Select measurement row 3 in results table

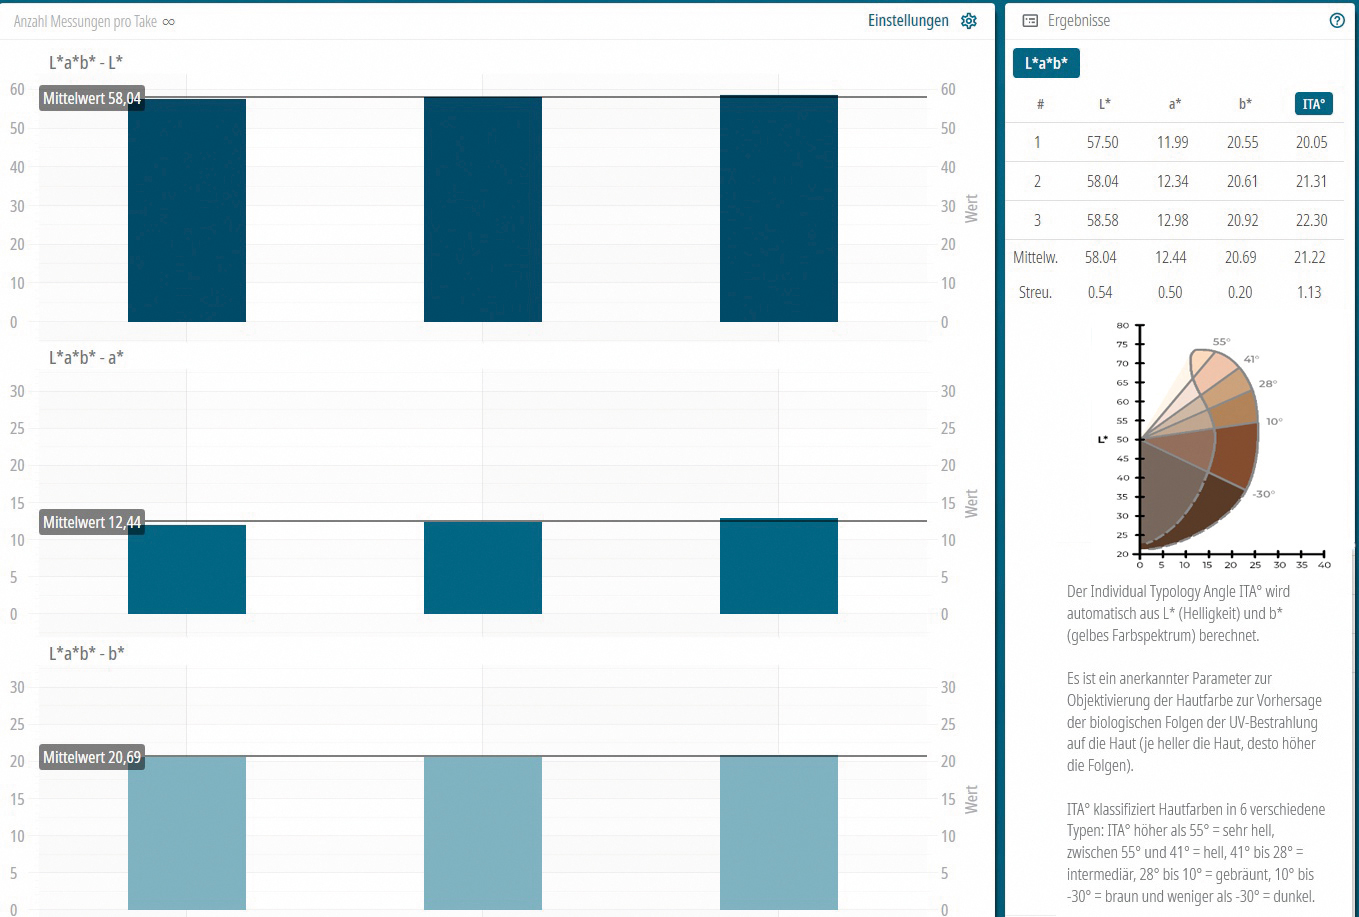tap(1175, 220)
